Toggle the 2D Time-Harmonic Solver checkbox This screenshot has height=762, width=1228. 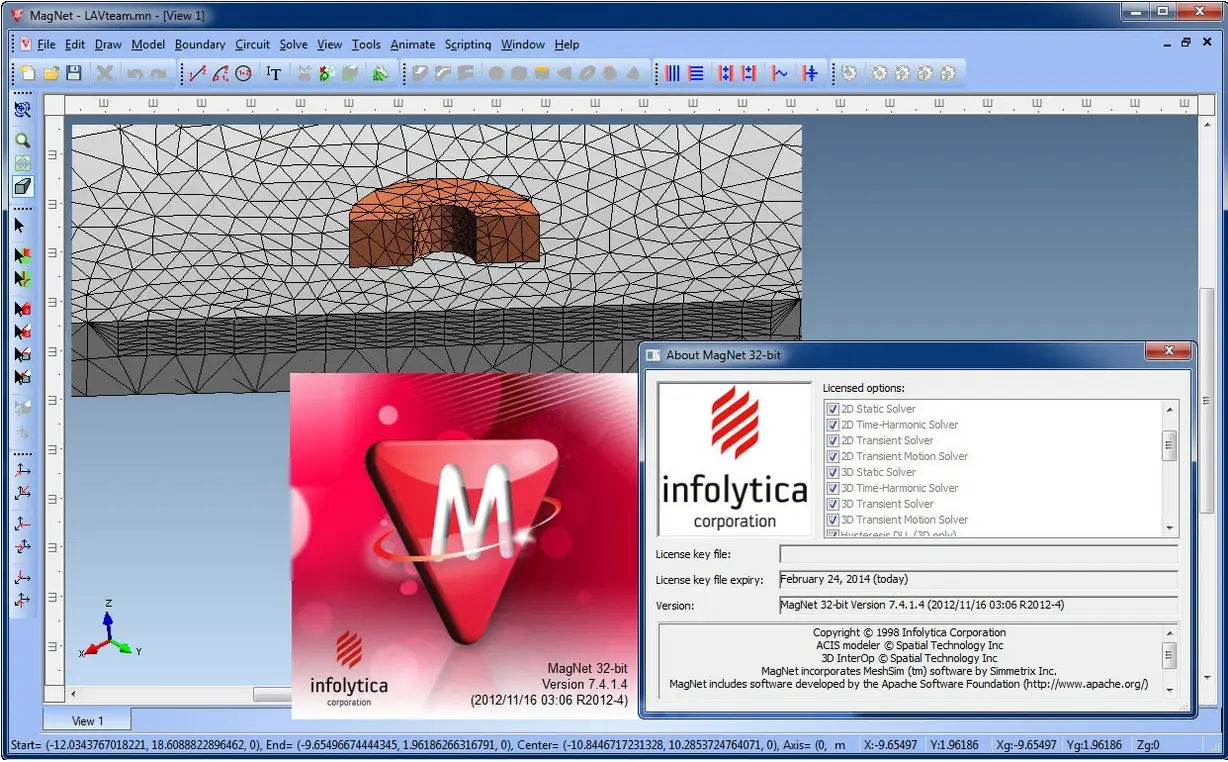[x=832, y=425]
